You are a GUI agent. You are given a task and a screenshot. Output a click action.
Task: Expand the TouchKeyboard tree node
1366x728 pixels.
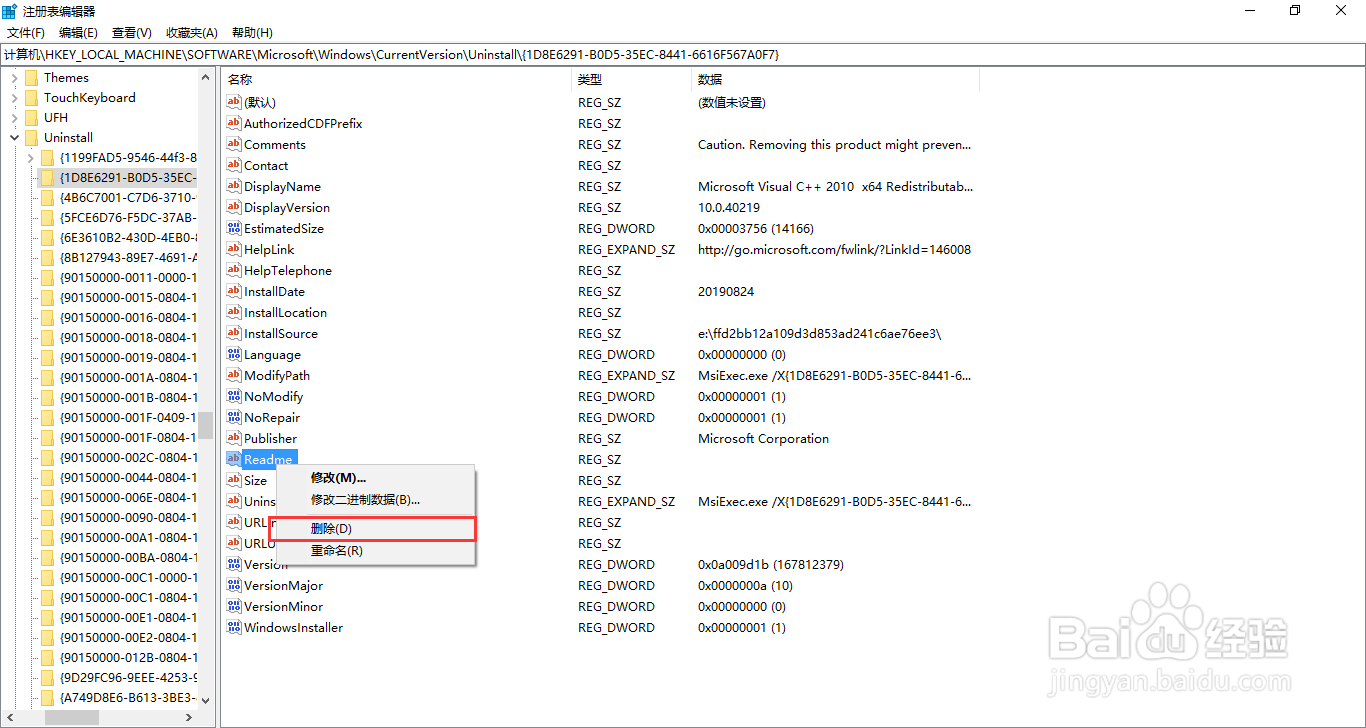14,97
